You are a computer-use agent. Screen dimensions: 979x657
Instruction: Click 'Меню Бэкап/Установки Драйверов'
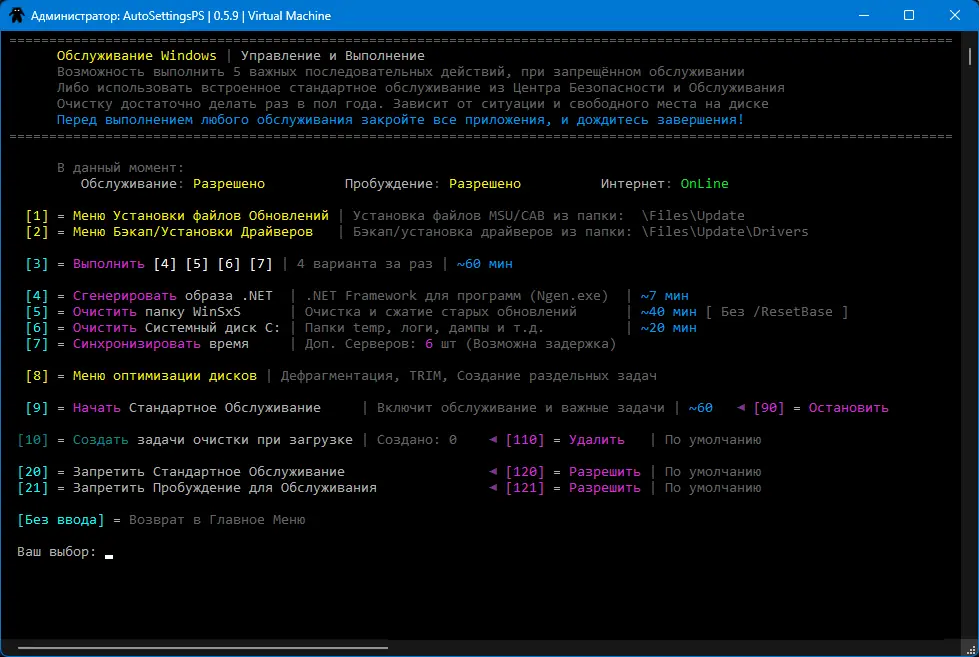(x=192, y=232)
